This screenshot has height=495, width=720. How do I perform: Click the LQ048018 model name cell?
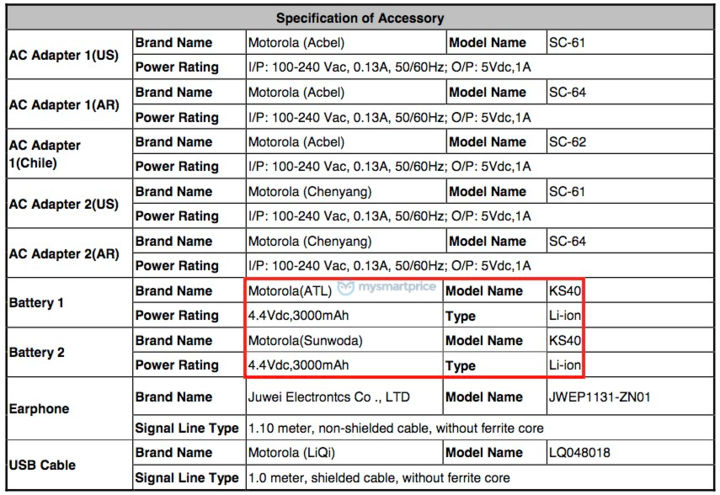tap(578, 453)
